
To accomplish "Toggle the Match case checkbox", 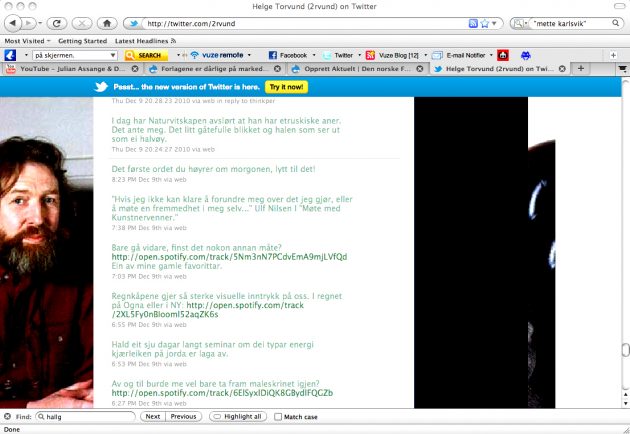I will coord(278,417).
